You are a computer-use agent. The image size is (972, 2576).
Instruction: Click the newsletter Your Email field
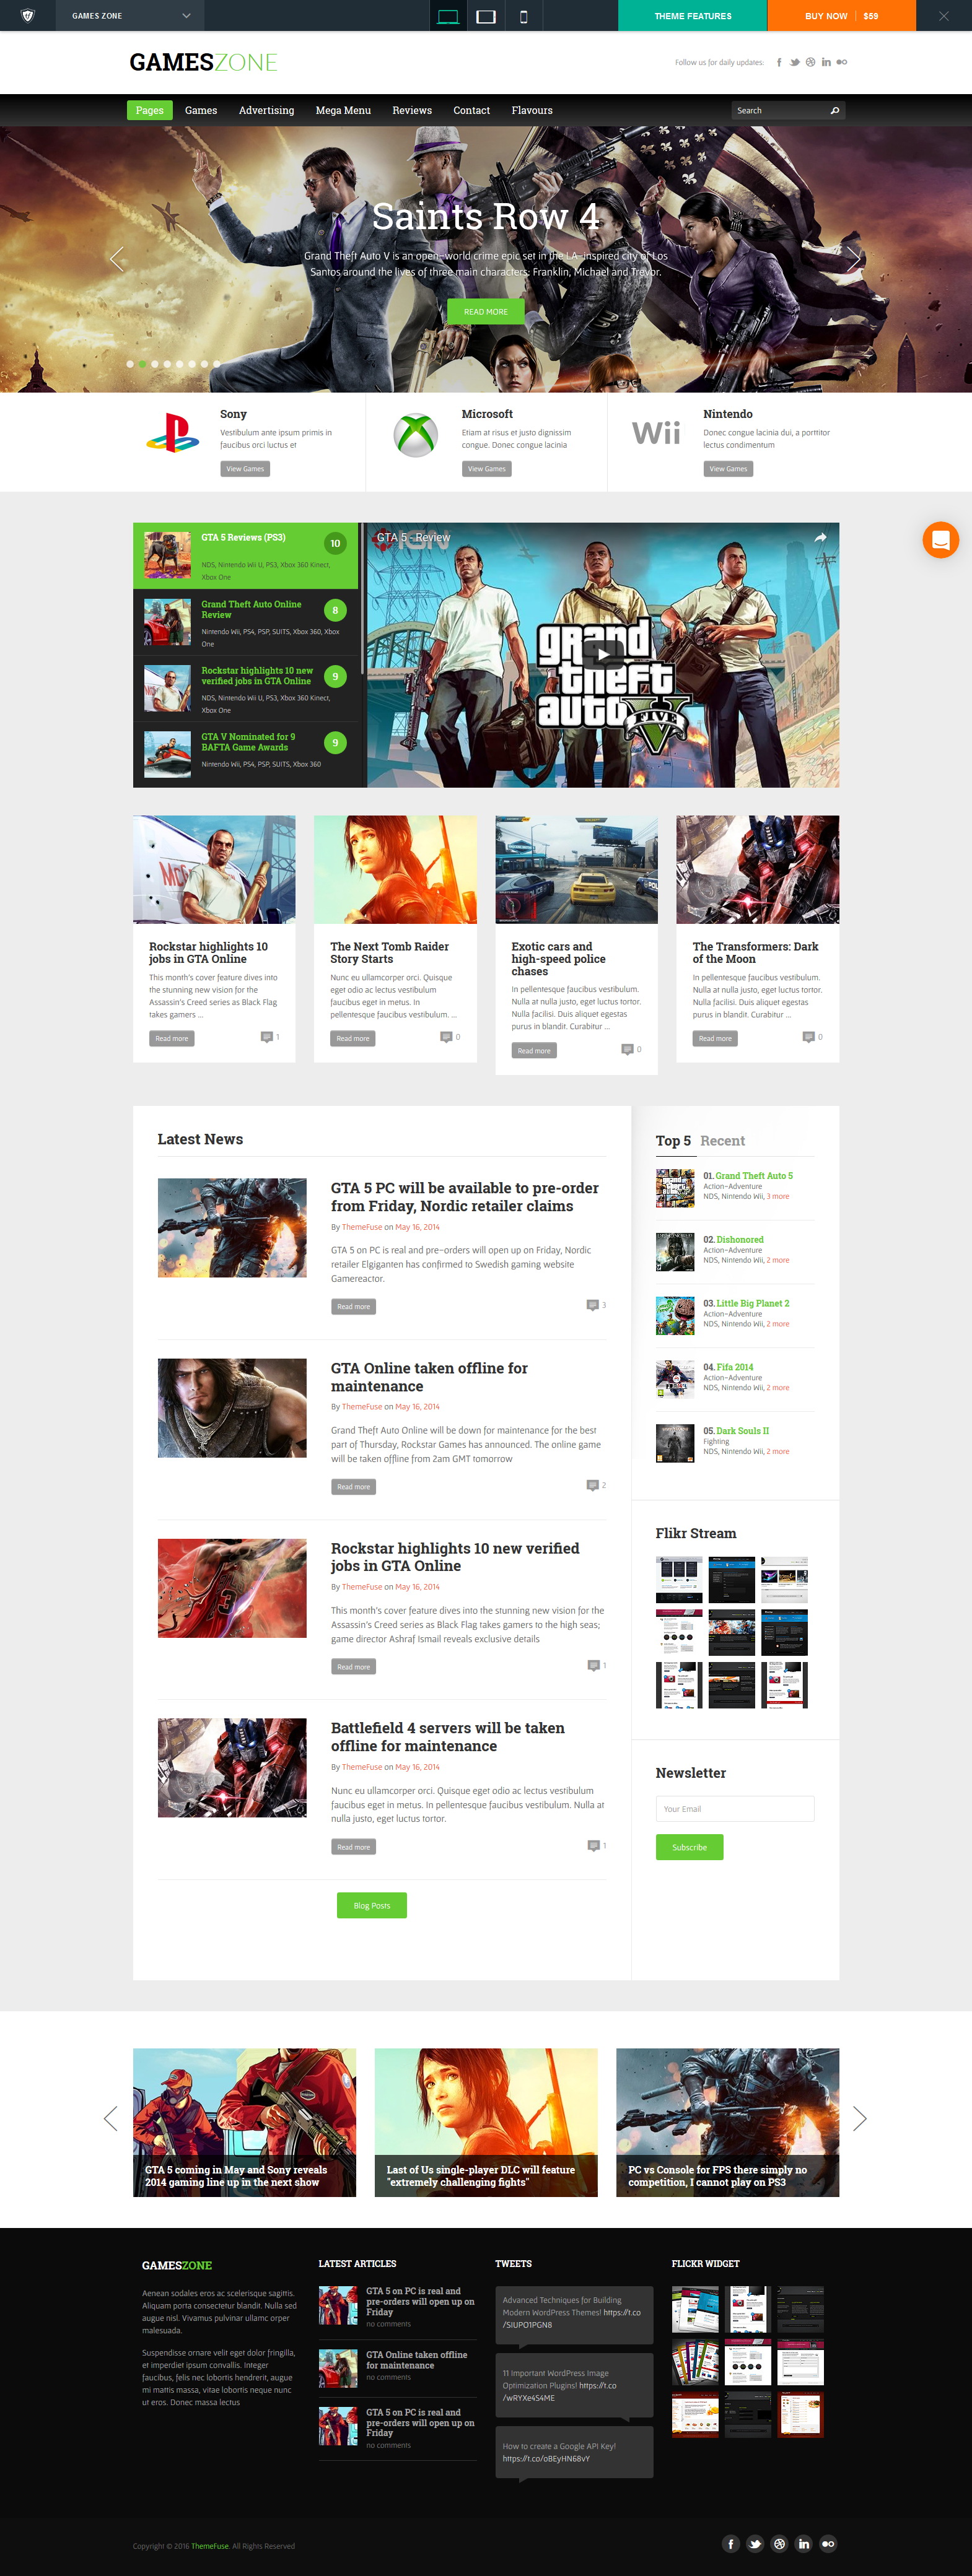coord(735,1808)
